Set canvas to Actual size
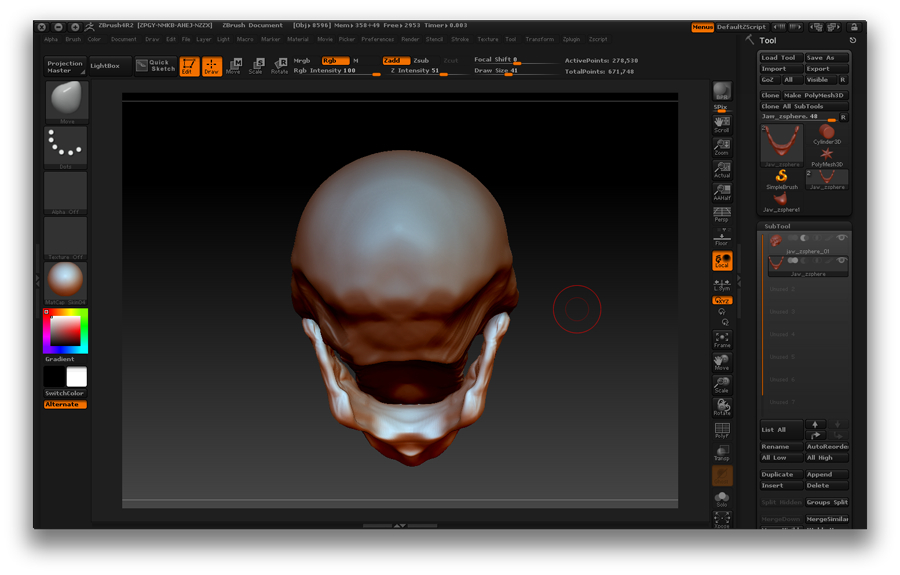This screenshot has height=575, width=900. pyautogui.click(x=721, y=170)
